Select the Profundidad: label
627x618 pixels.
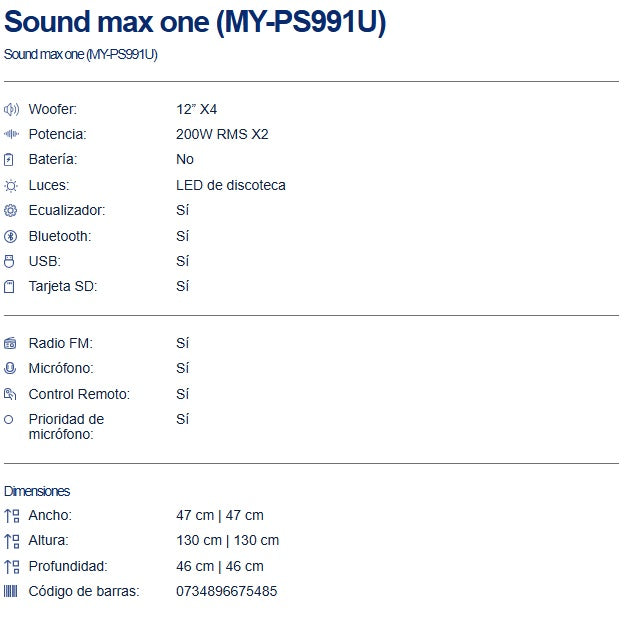click(x=68, y=566)
